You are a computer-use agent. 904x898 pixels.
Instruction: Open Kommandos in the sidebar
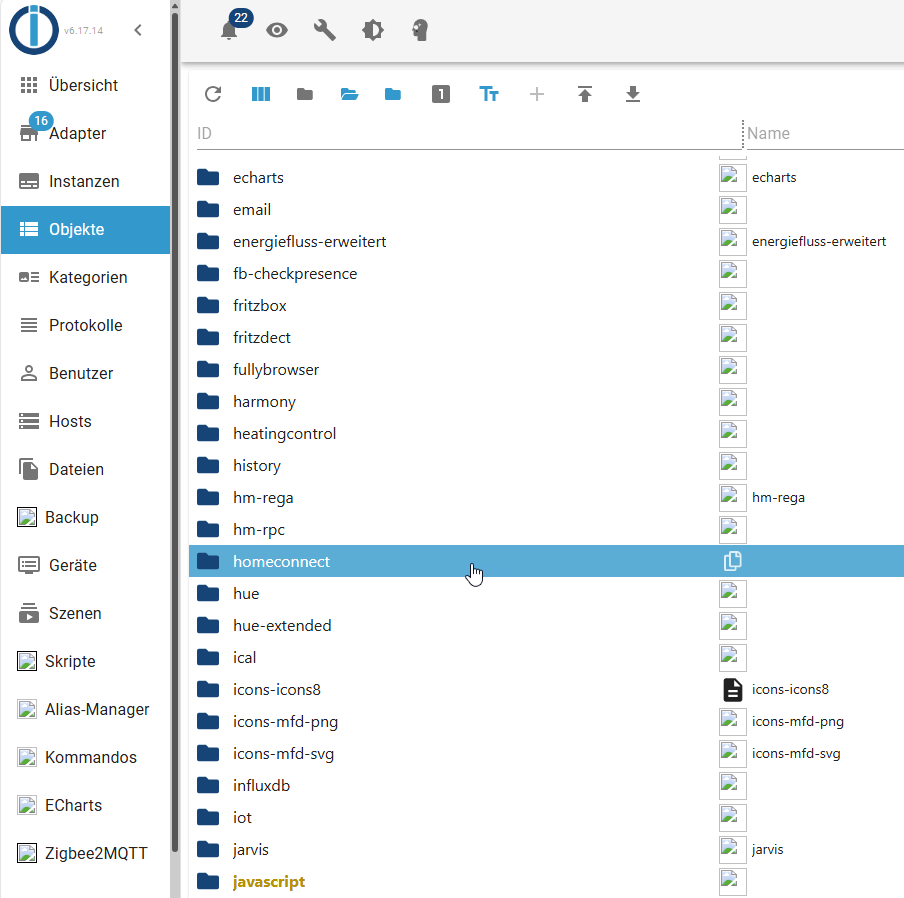pos(85,758)
